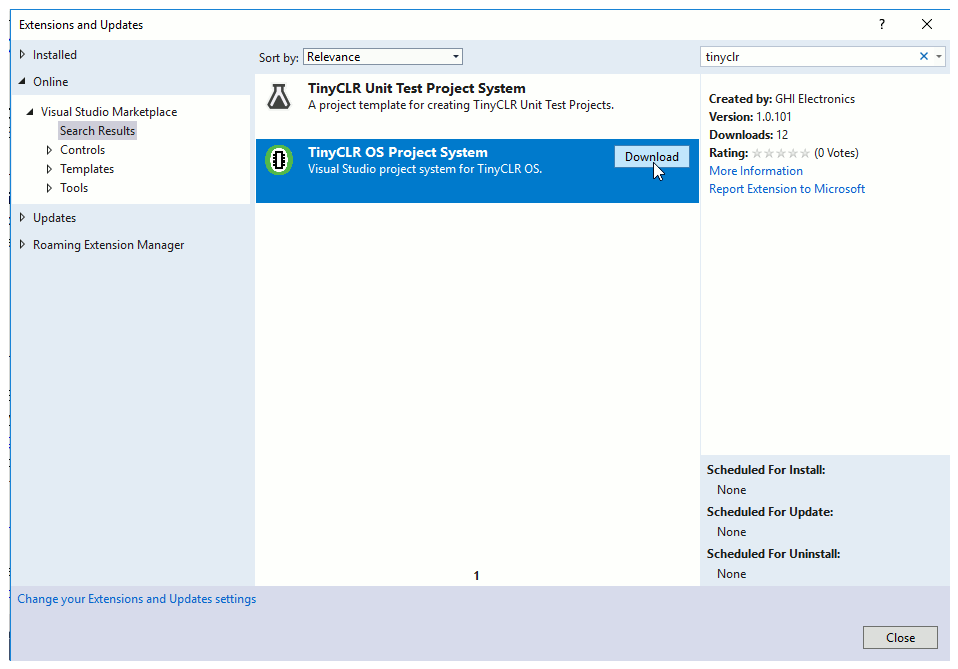This screenshot has height=669, width=958.
Task: Open the search box history dropdown arrow
Action: [x=939, y=57]
